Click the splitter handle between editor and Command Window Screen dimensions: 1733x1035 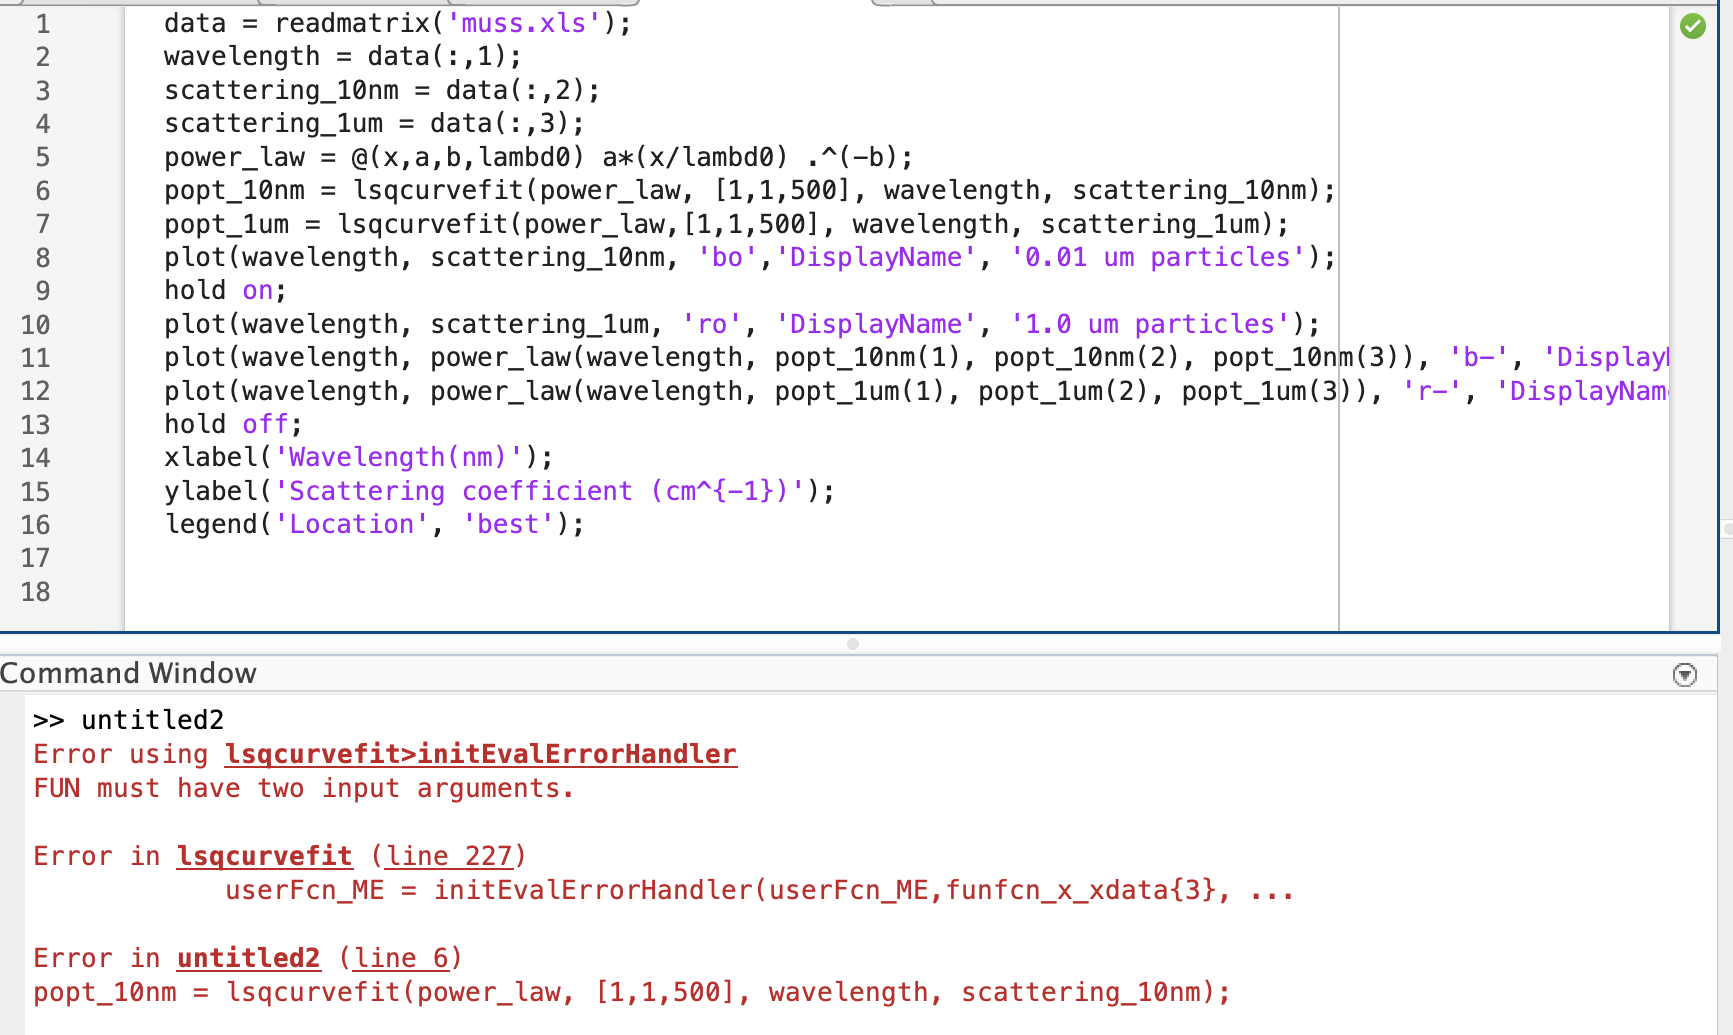coord(852,645)
